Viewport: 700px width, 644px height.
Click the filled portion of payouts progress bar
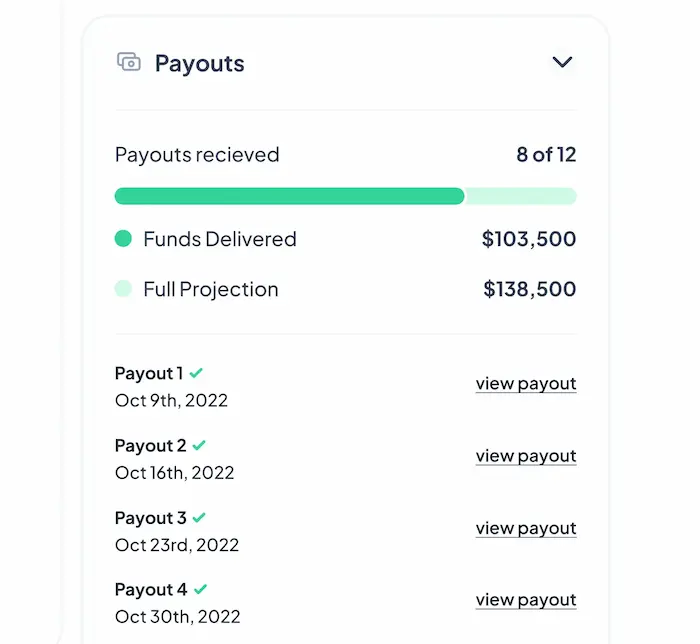tap(289, 196)
